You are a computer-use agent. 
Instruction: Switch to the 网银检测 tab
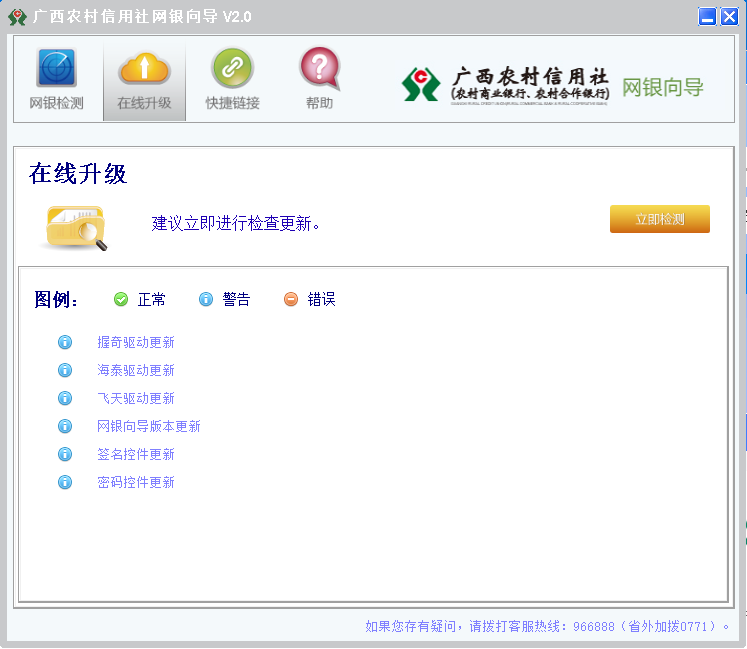pos(56,80)
